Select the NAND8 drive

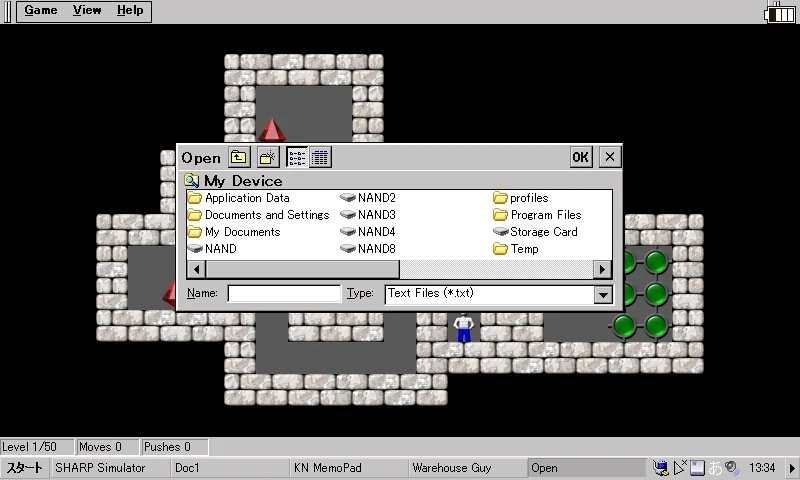(x=368, y=249)
